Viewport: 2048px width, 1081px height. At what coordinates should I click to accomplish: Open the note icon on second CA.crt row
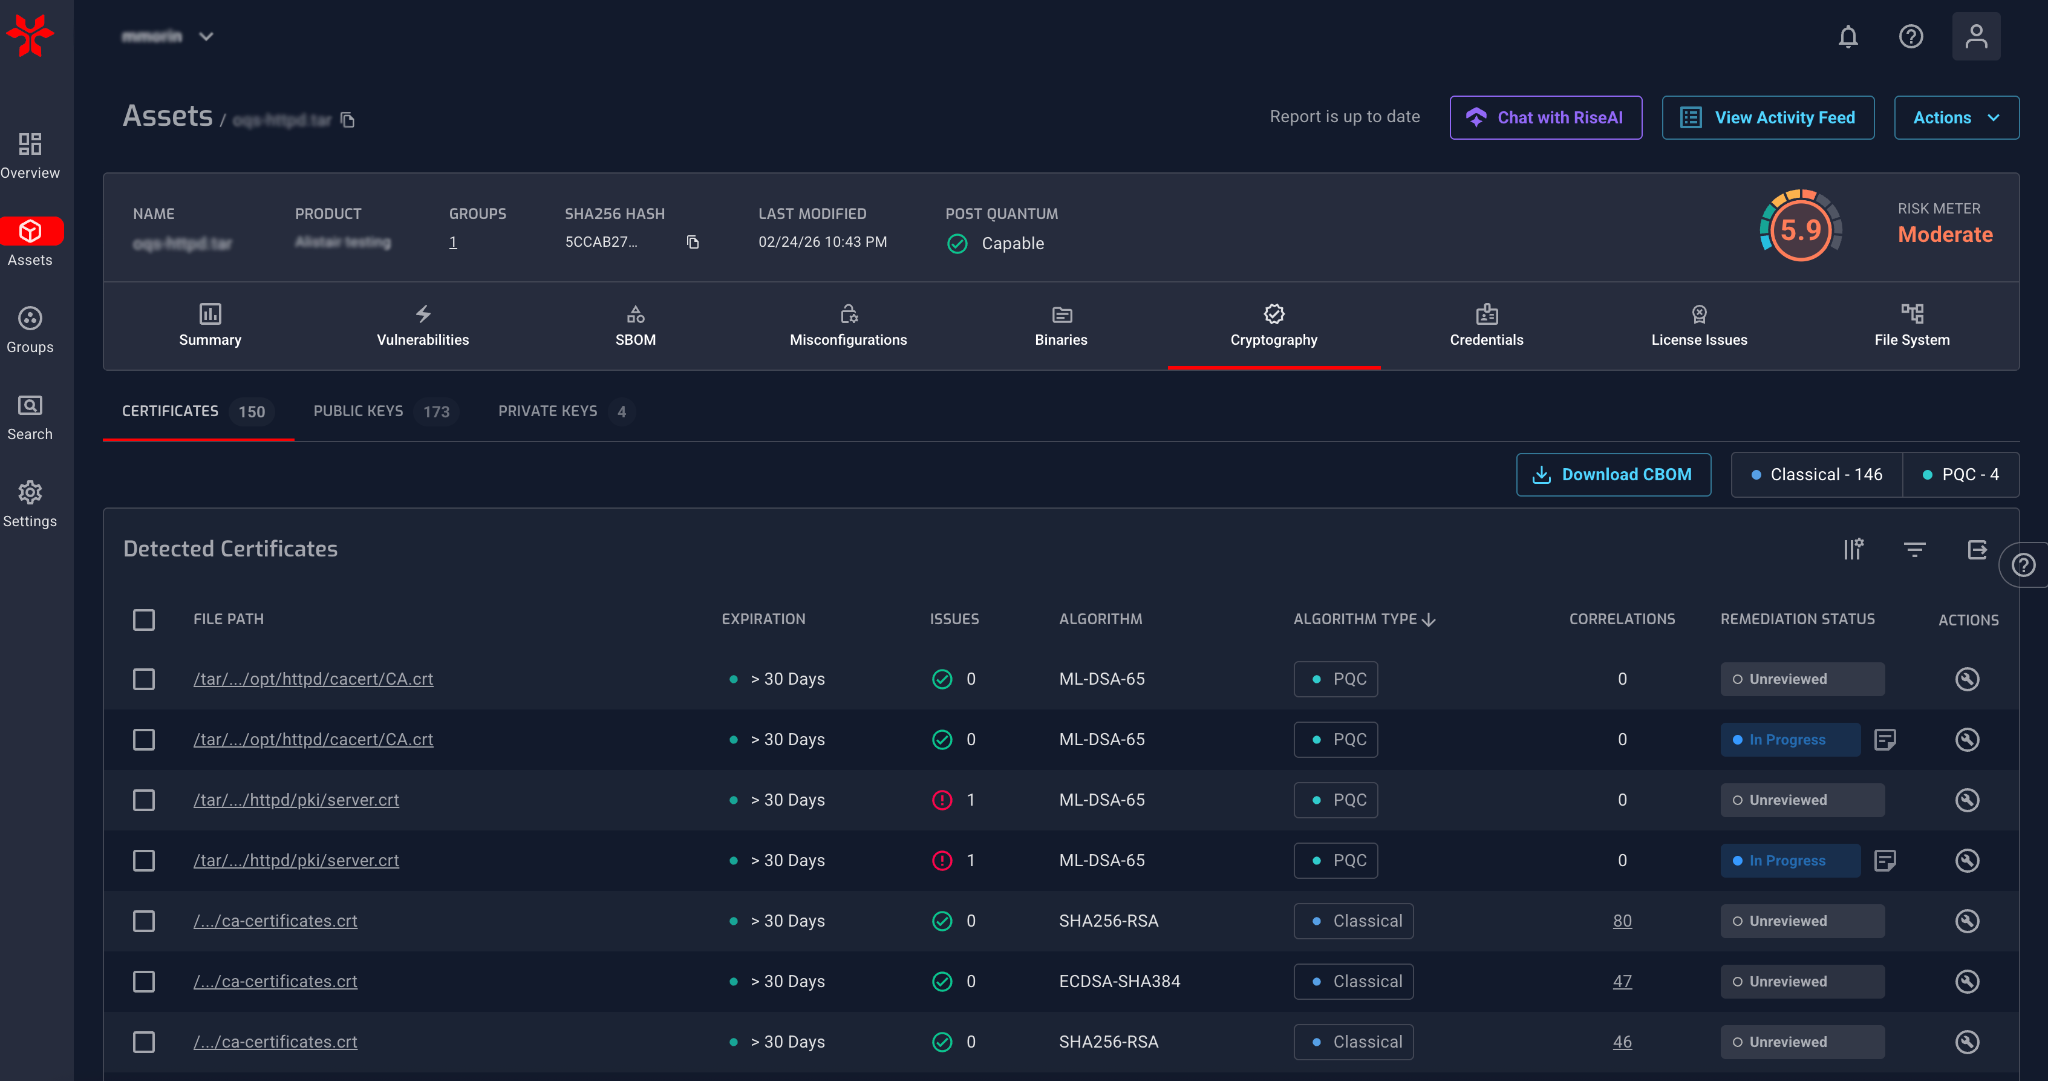pyautogui.click(x=1885, y=740)
